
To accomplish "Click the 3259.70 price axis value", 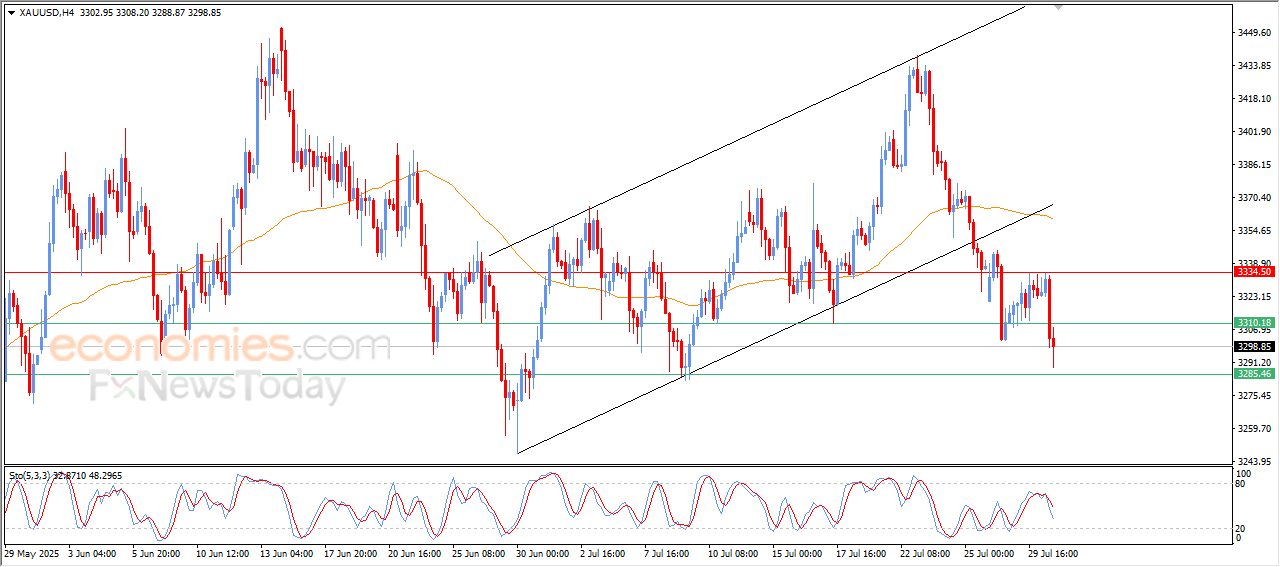I will tap(1253, 429).
